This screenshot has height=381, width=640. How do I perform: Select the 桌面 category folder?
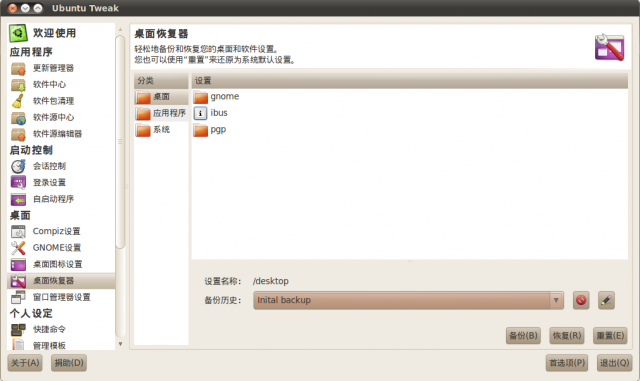161,97
